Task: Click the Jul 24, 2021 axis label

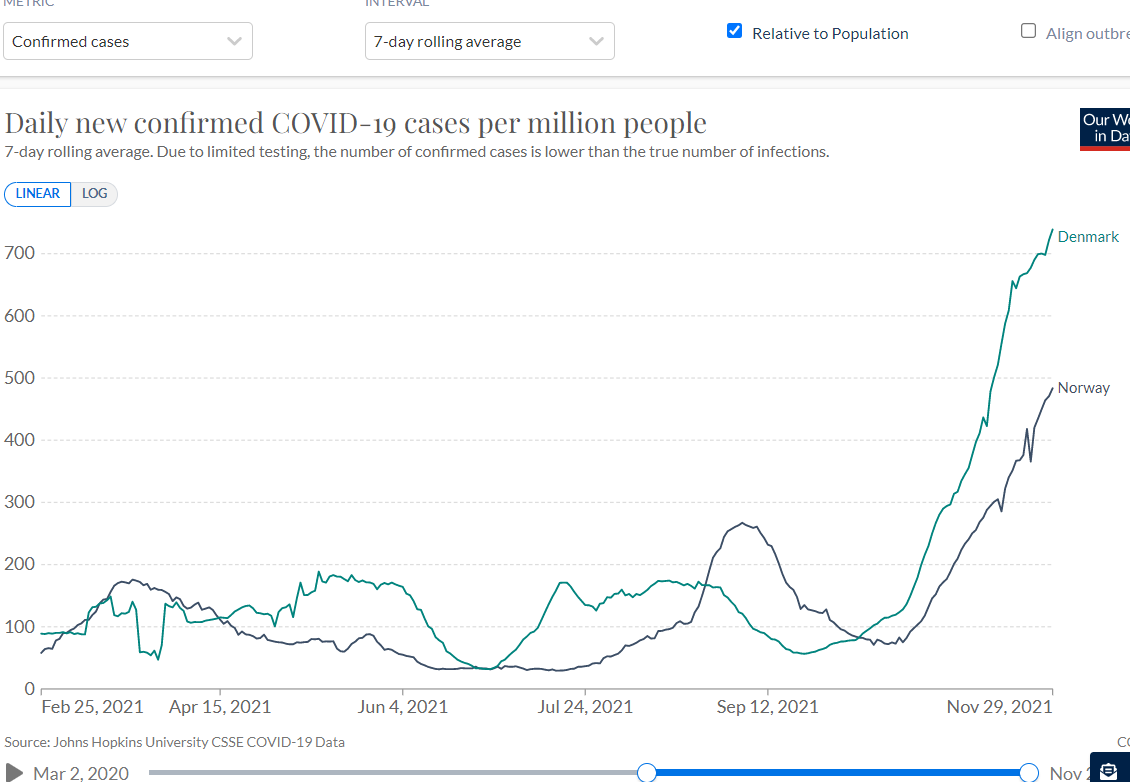Action: click(584, 706)
